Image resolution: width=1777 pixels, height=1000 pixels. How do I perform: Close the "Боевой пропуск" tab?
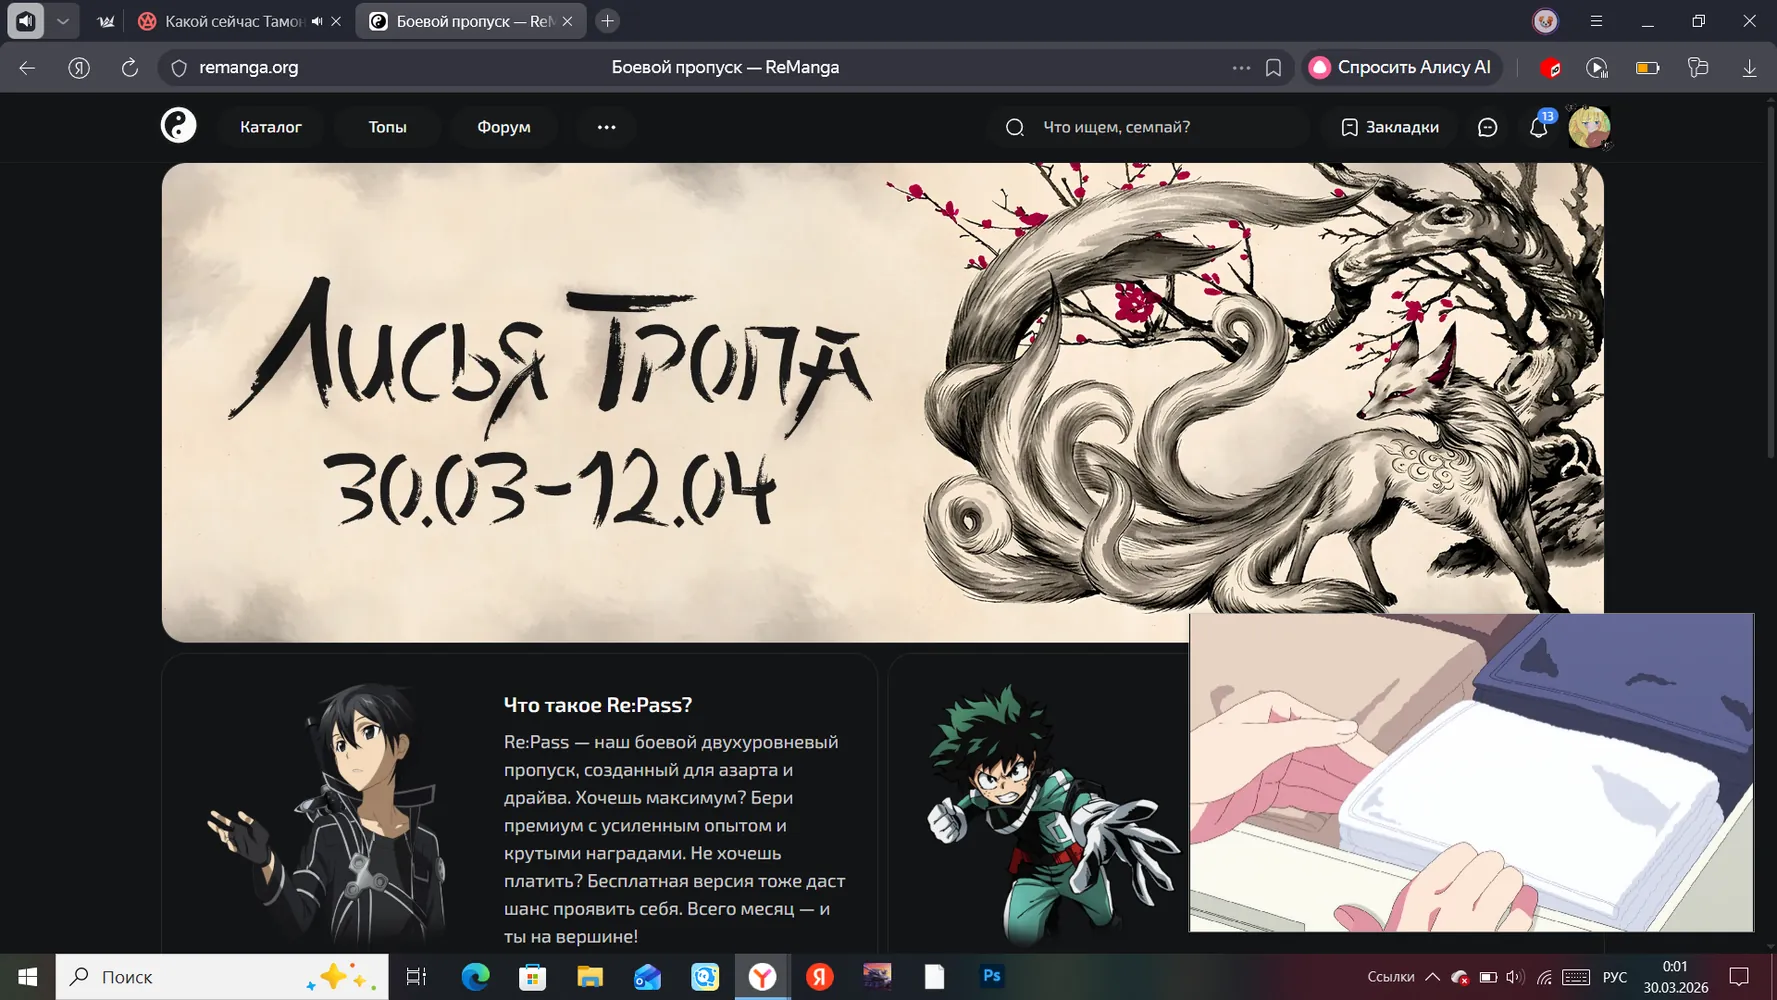point(568,21)
